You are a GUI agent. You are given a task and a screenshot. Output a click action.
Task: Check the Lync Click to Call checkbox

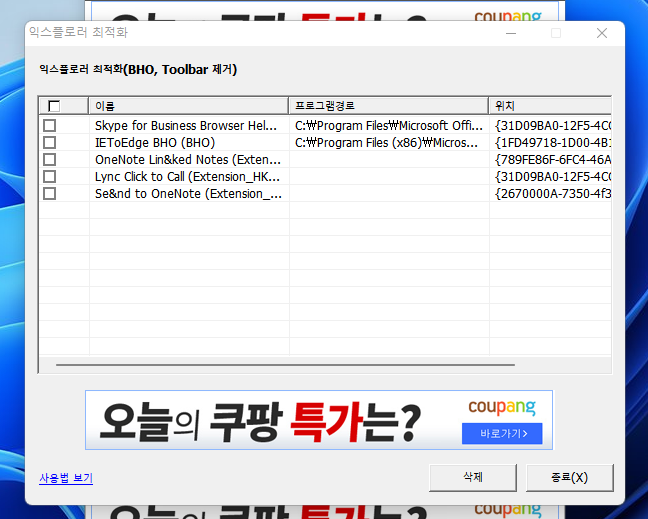coord(50,176)
